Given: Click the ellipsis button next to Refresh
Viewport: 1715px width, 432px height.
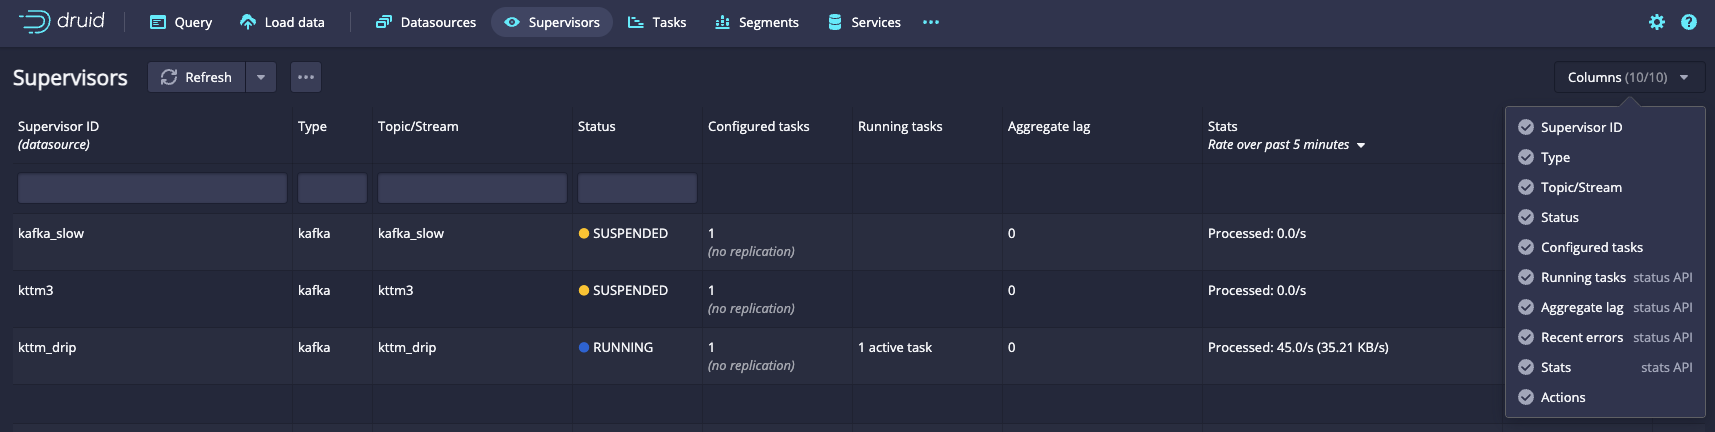Looking at the screenshot, I should 306,77.
